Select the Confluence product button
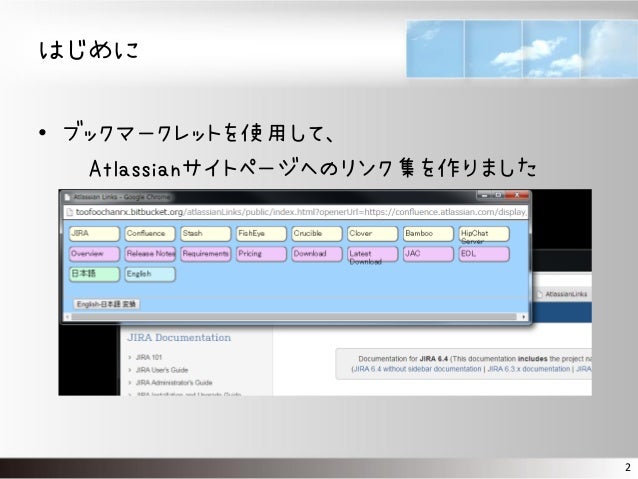 click(150, 234)
